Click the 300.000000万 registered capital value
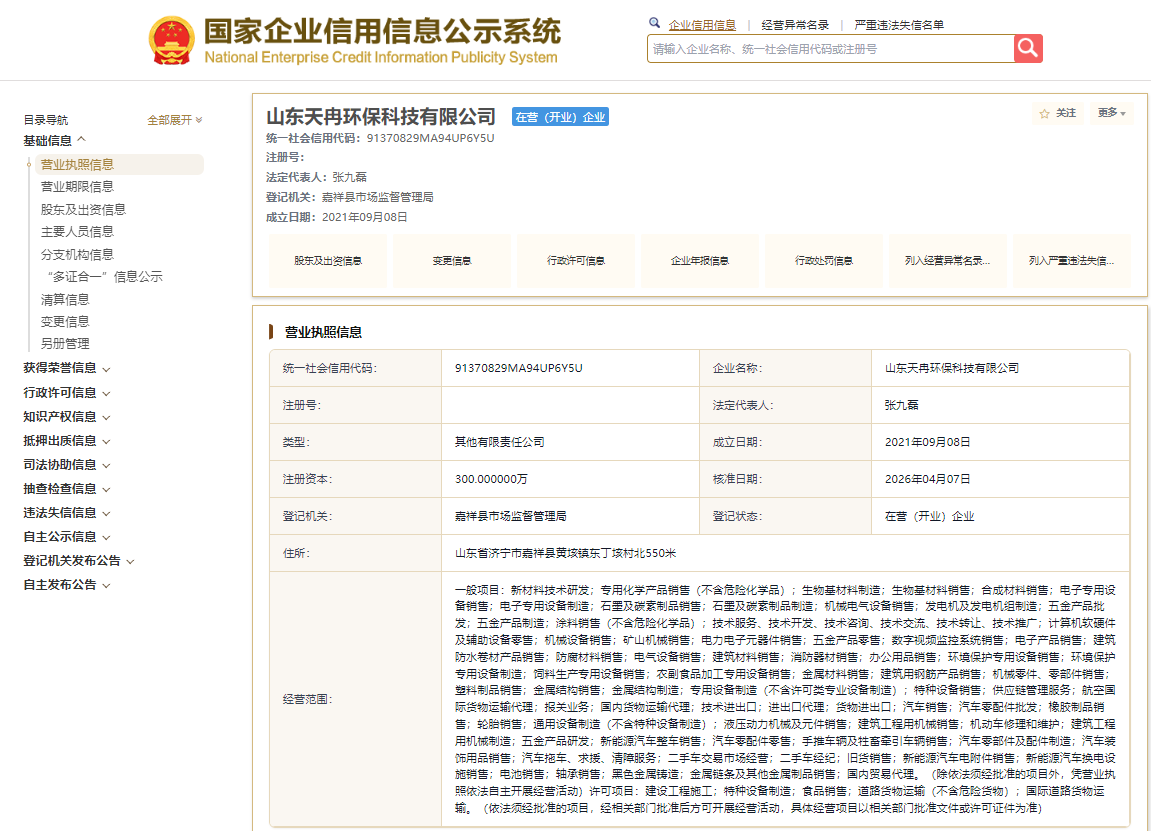Image resolution: width=1151 pixels, height=831 pixels. pos(491,479)
